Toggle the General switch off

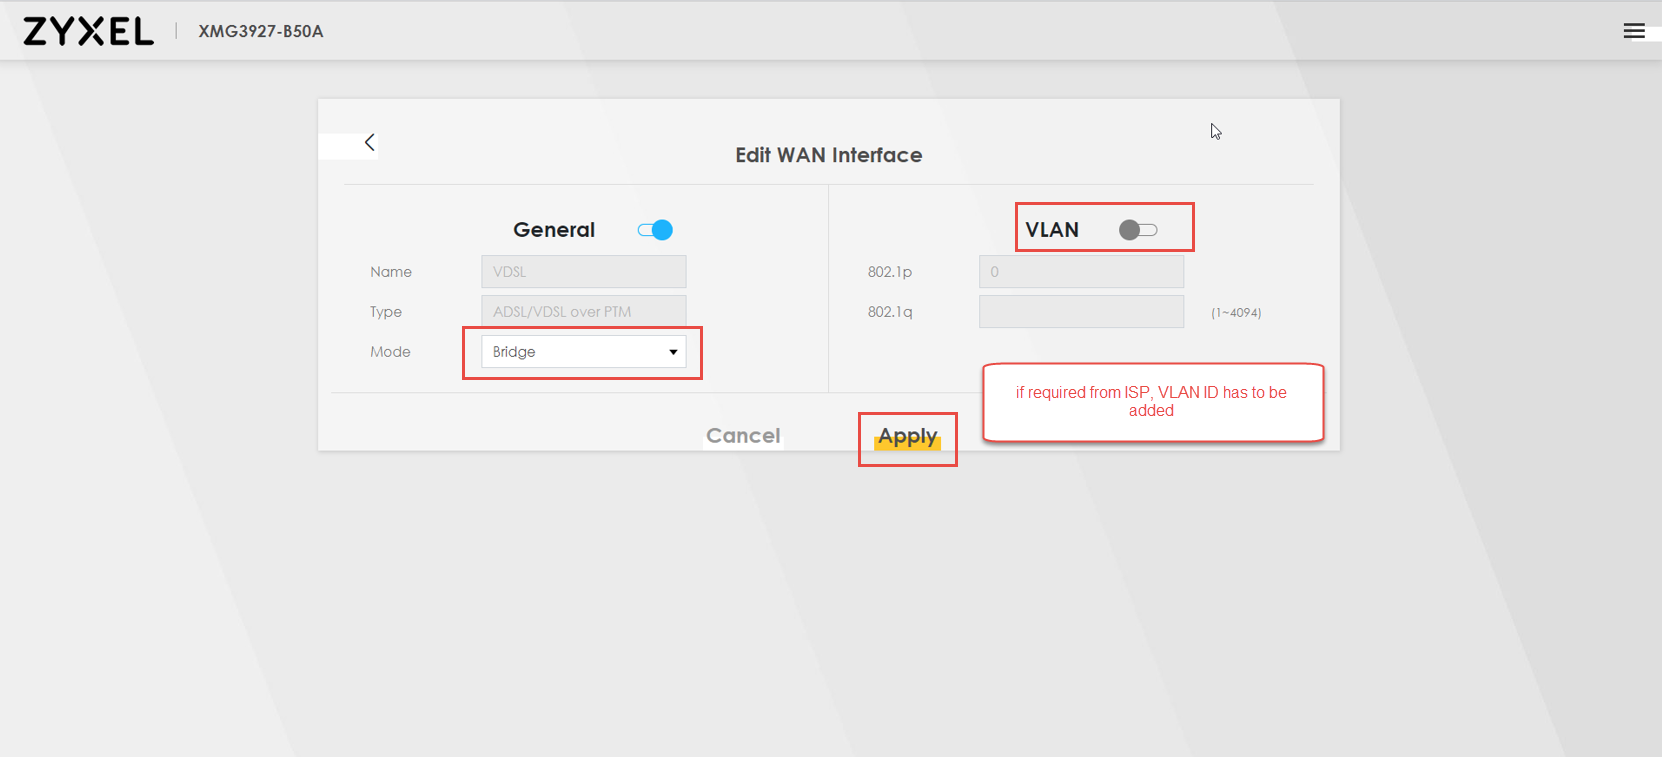point(655,230)
